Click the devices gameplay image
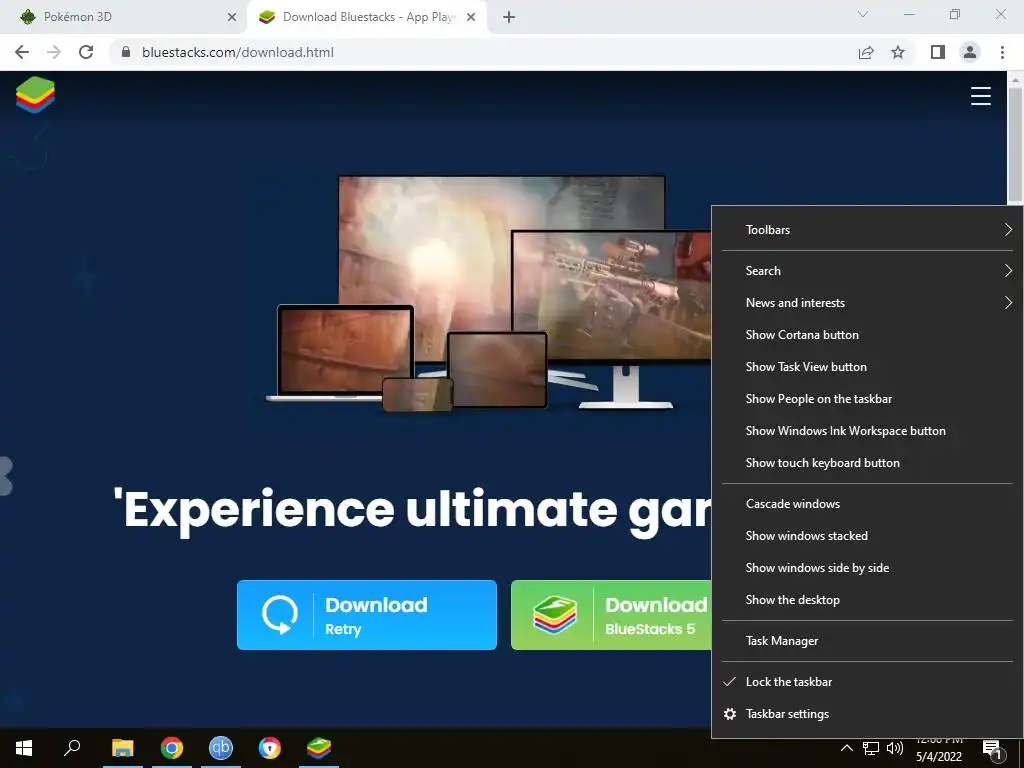Screen dimensions: 1024x768 click(489, 293)
